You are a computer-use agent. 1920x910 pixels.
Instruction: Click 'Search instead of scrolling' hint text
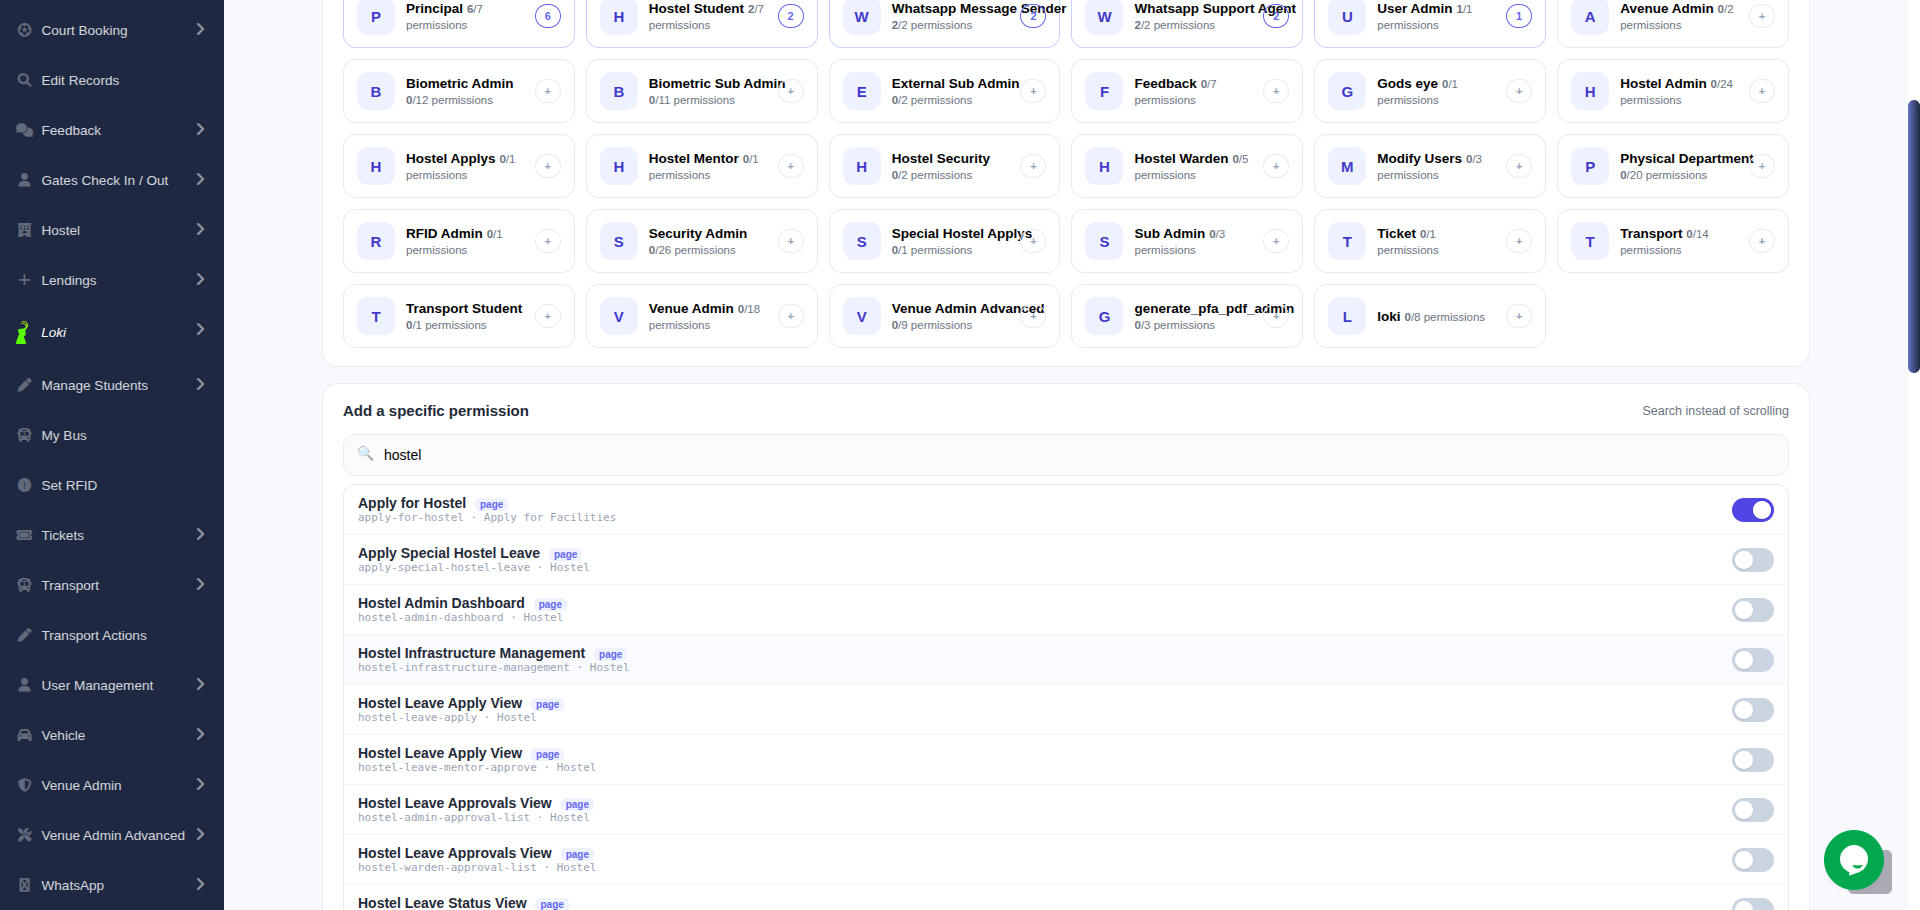1715,411
